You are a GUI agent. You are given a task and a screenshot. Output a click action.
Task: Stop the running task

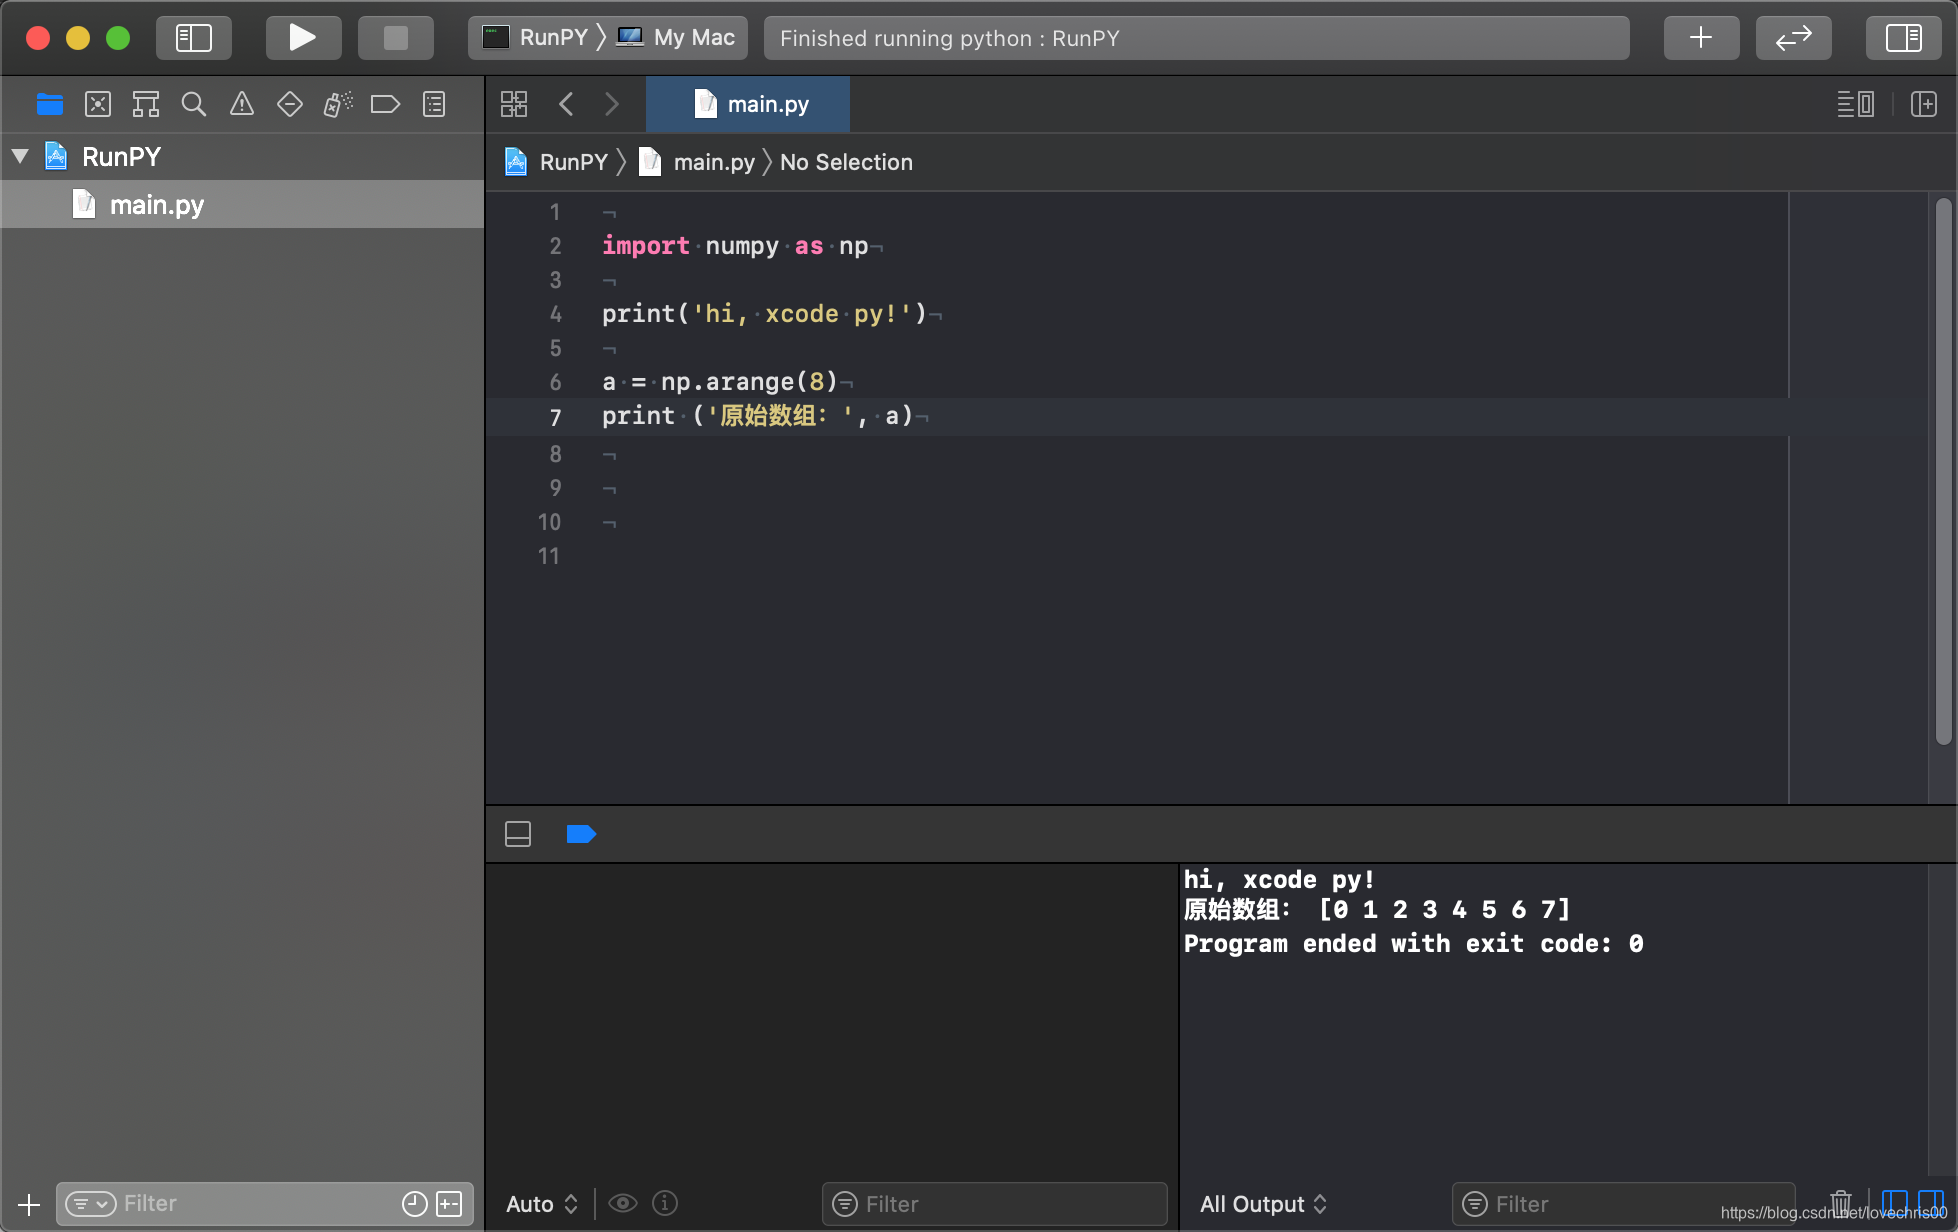tap(396, 38)
